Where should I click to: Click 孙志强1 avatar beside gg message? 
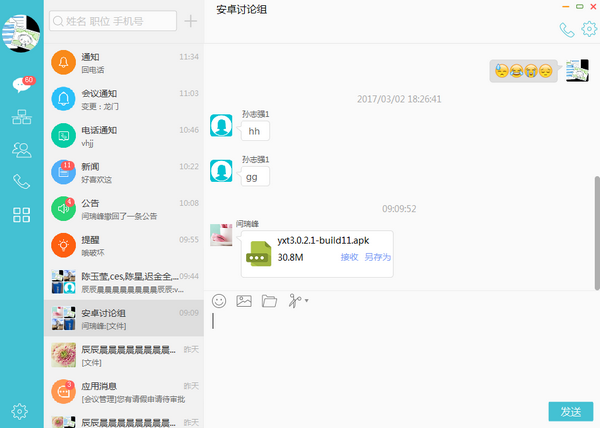[221, 171]
